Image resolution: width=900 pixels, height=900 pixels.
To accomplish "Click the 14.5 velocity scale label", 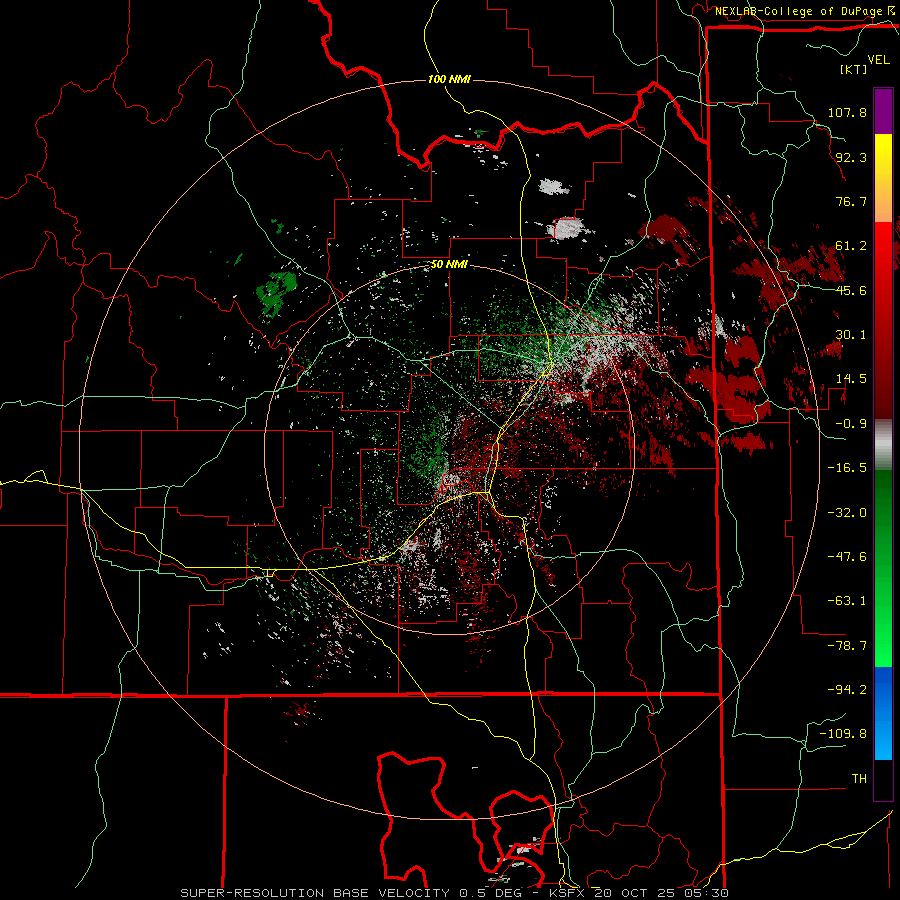I will pyautogui.click(x=851, y=379).
